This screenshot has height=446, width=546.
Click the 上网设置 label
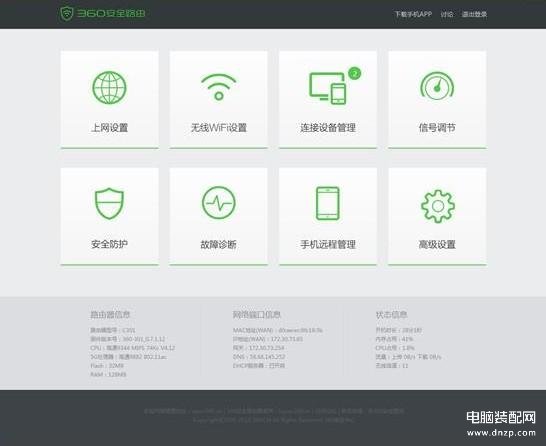point(109,128)
